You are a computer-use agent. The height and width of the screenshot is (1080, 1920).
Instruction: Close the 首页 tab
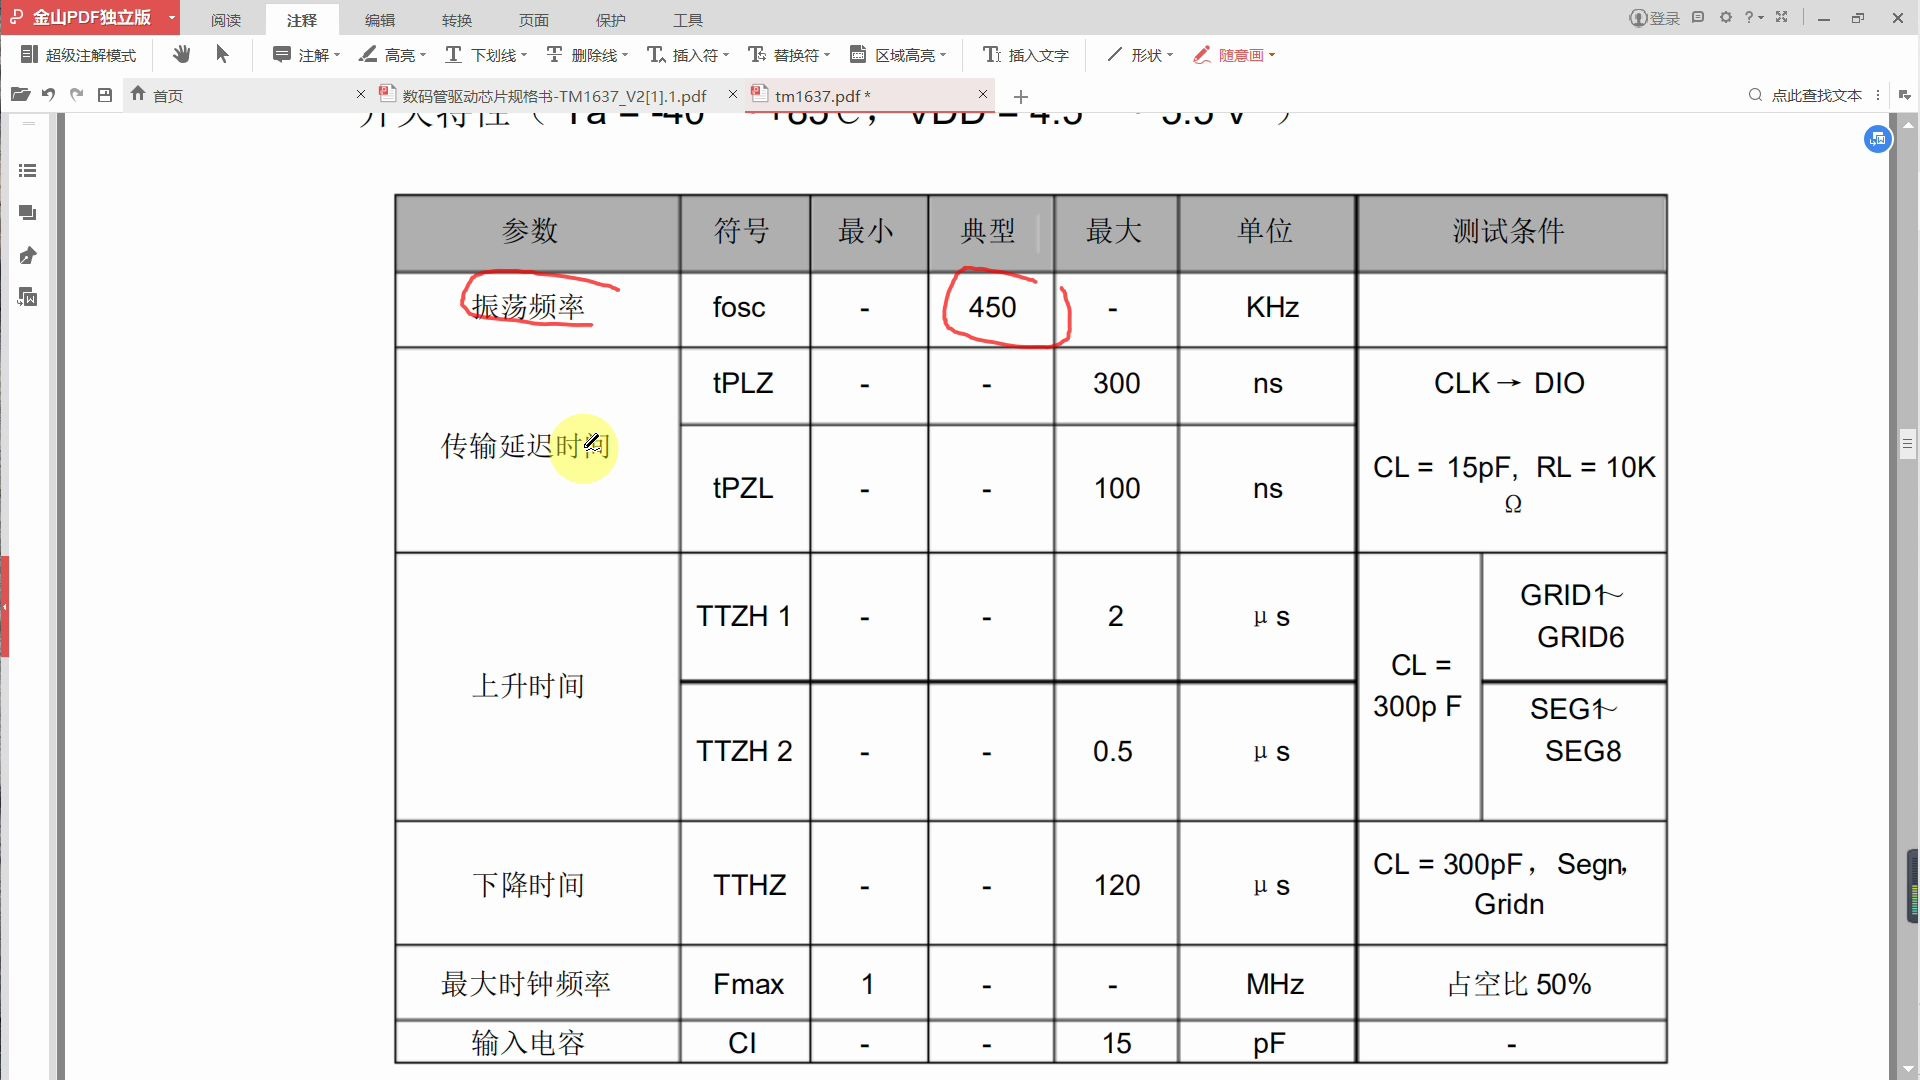click(x=361, y=94)
